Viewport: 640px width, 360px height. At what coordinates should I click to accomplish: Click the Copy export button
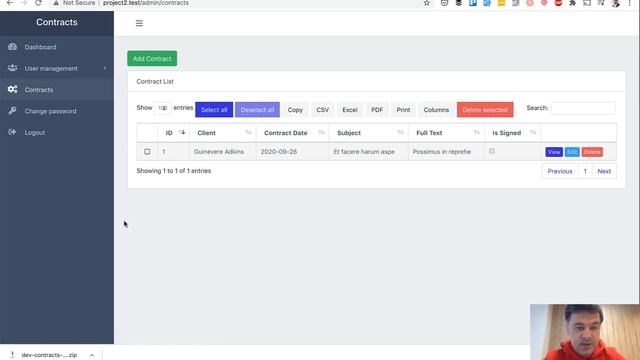(295, 110)
